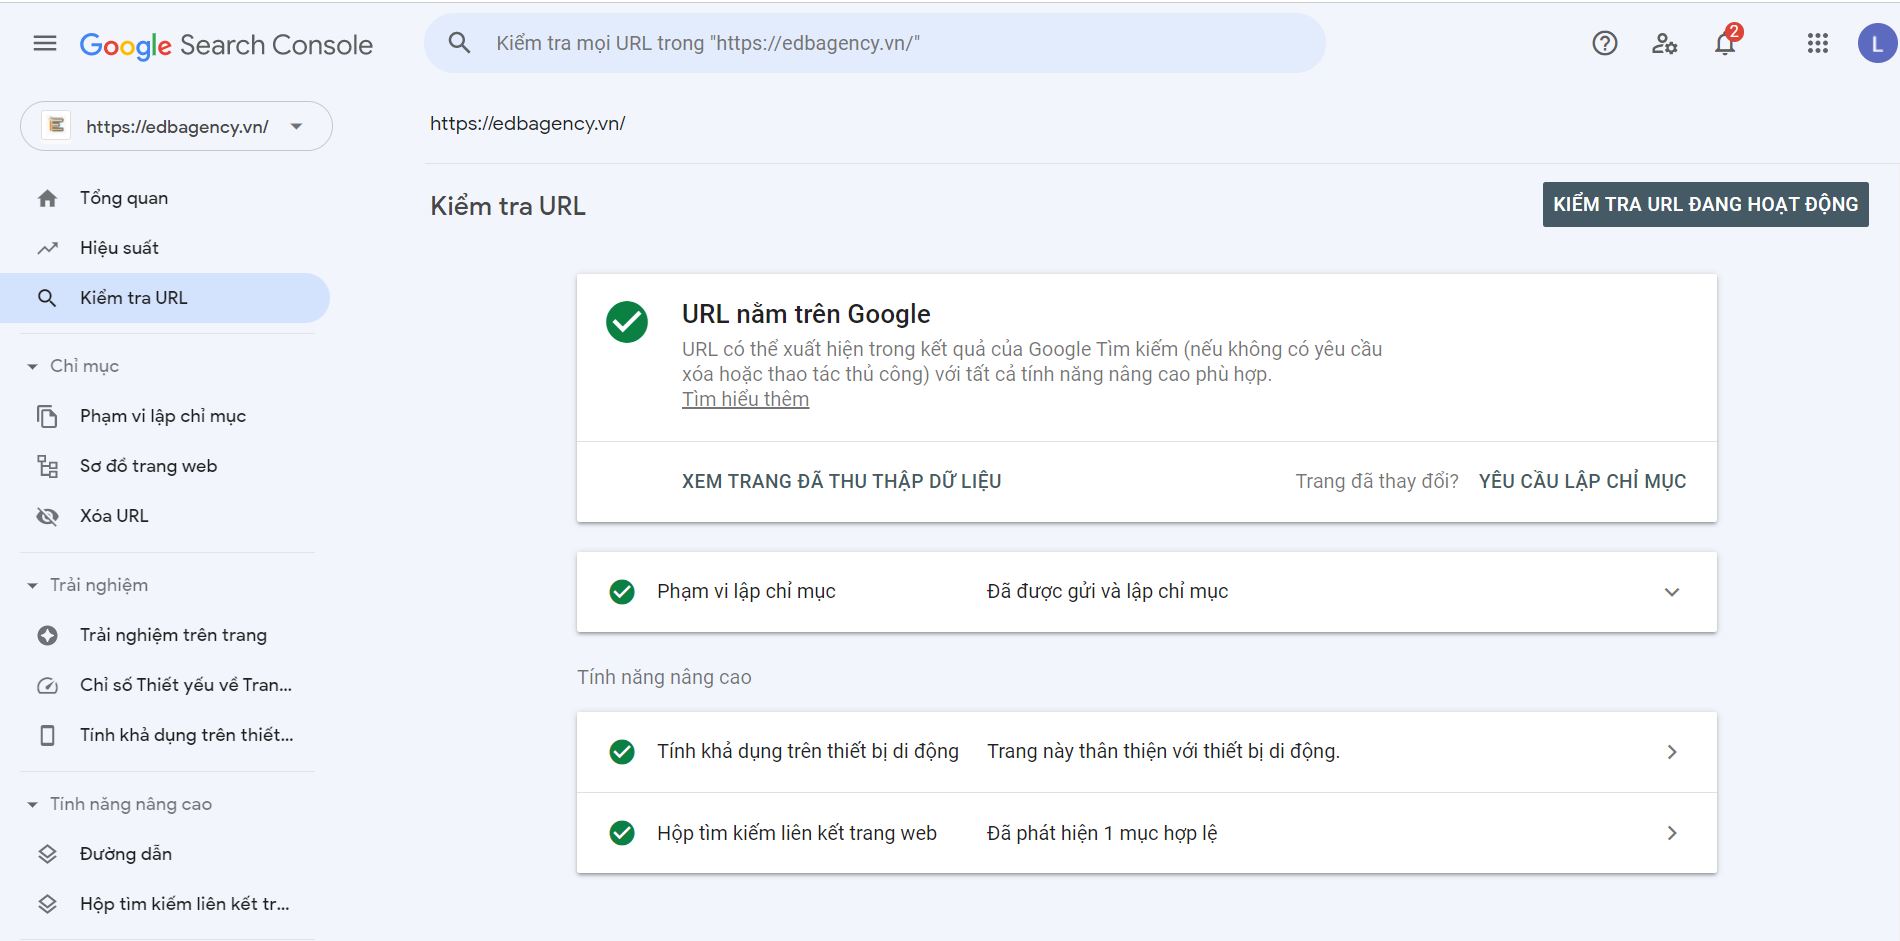Click the user permissions settings icon
This screenshot has height=941, width=1900.
[1664, 45]
